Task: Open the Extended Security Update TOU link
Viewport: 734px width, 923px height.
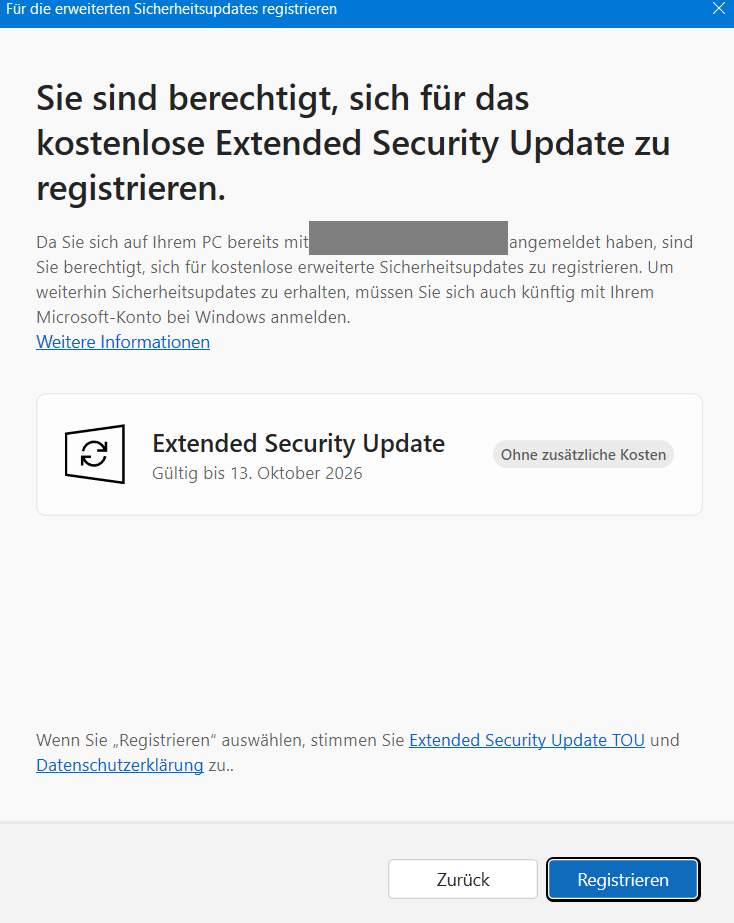Action: (x=527, y=740)
